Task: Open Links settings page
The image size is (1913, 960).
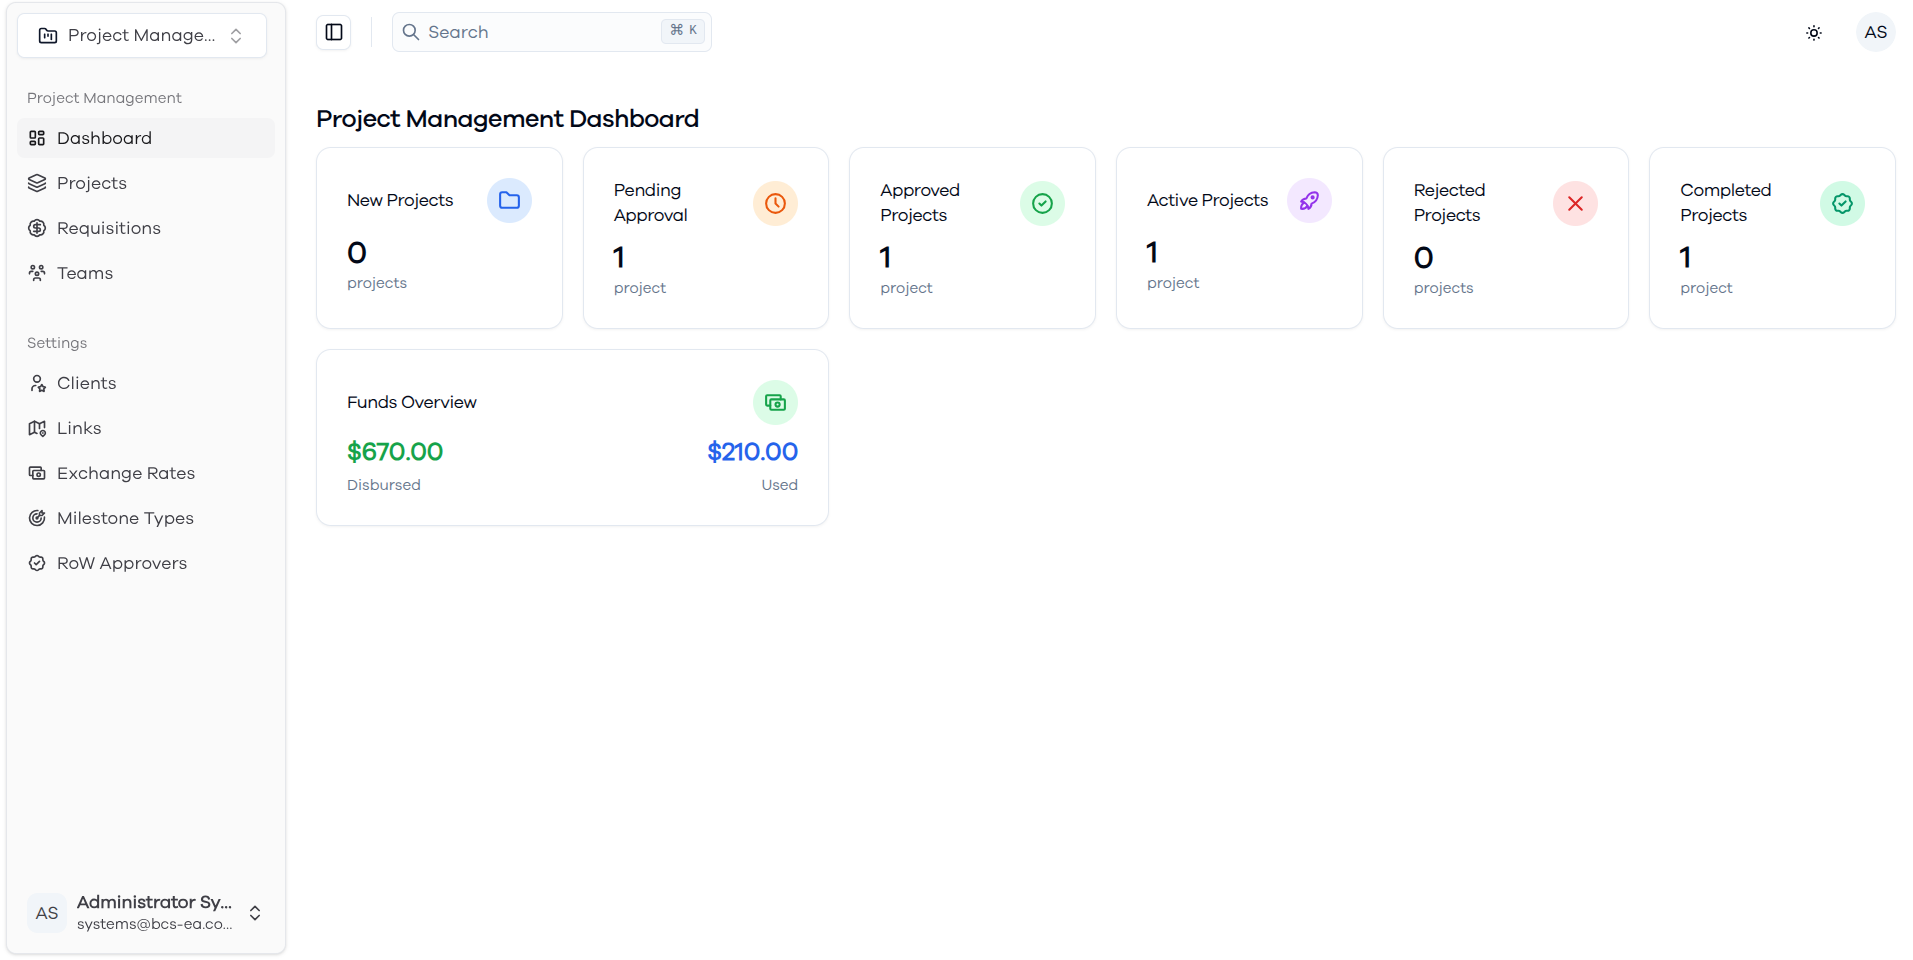Action: [x=146, y=428]
